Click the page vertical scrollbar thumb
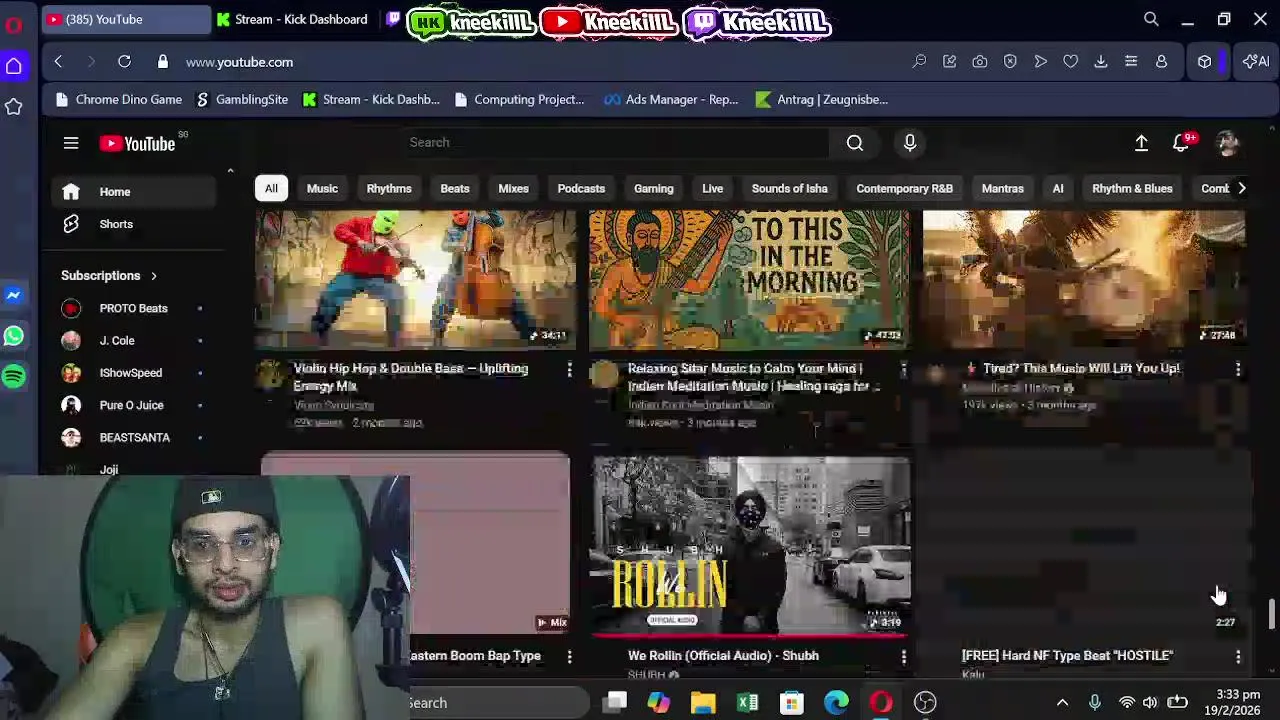Screen dimensions: 1280x720 point(1271,613)
